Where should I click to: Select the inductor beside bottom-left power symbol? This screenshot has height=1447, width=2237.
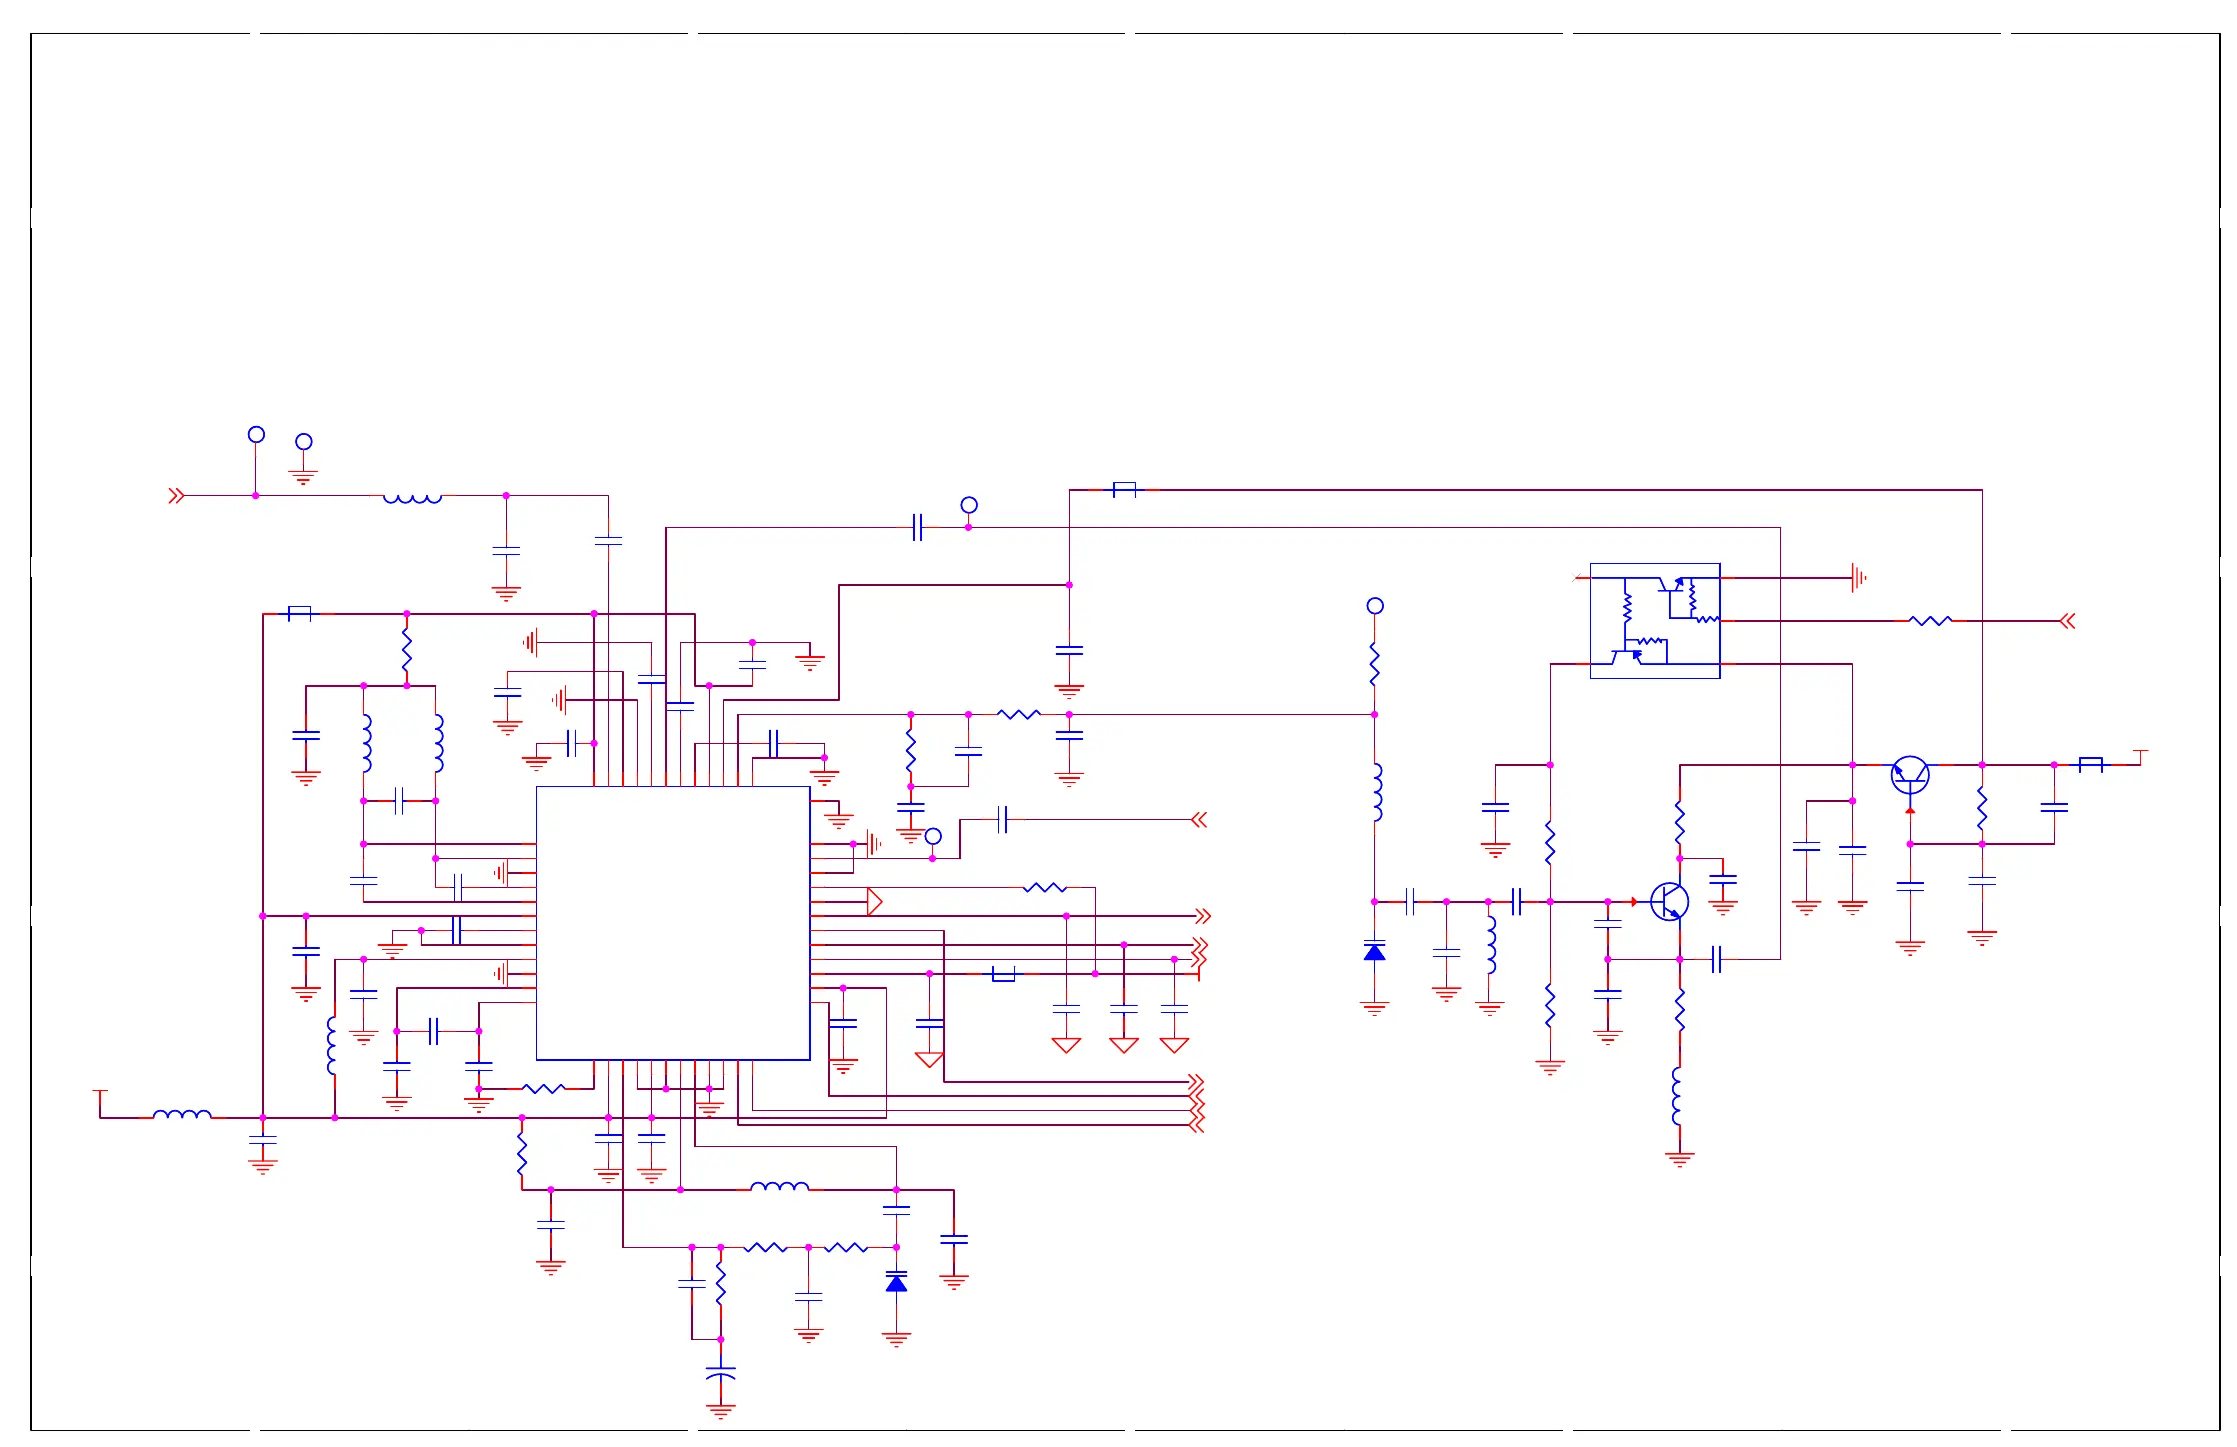182,1115
